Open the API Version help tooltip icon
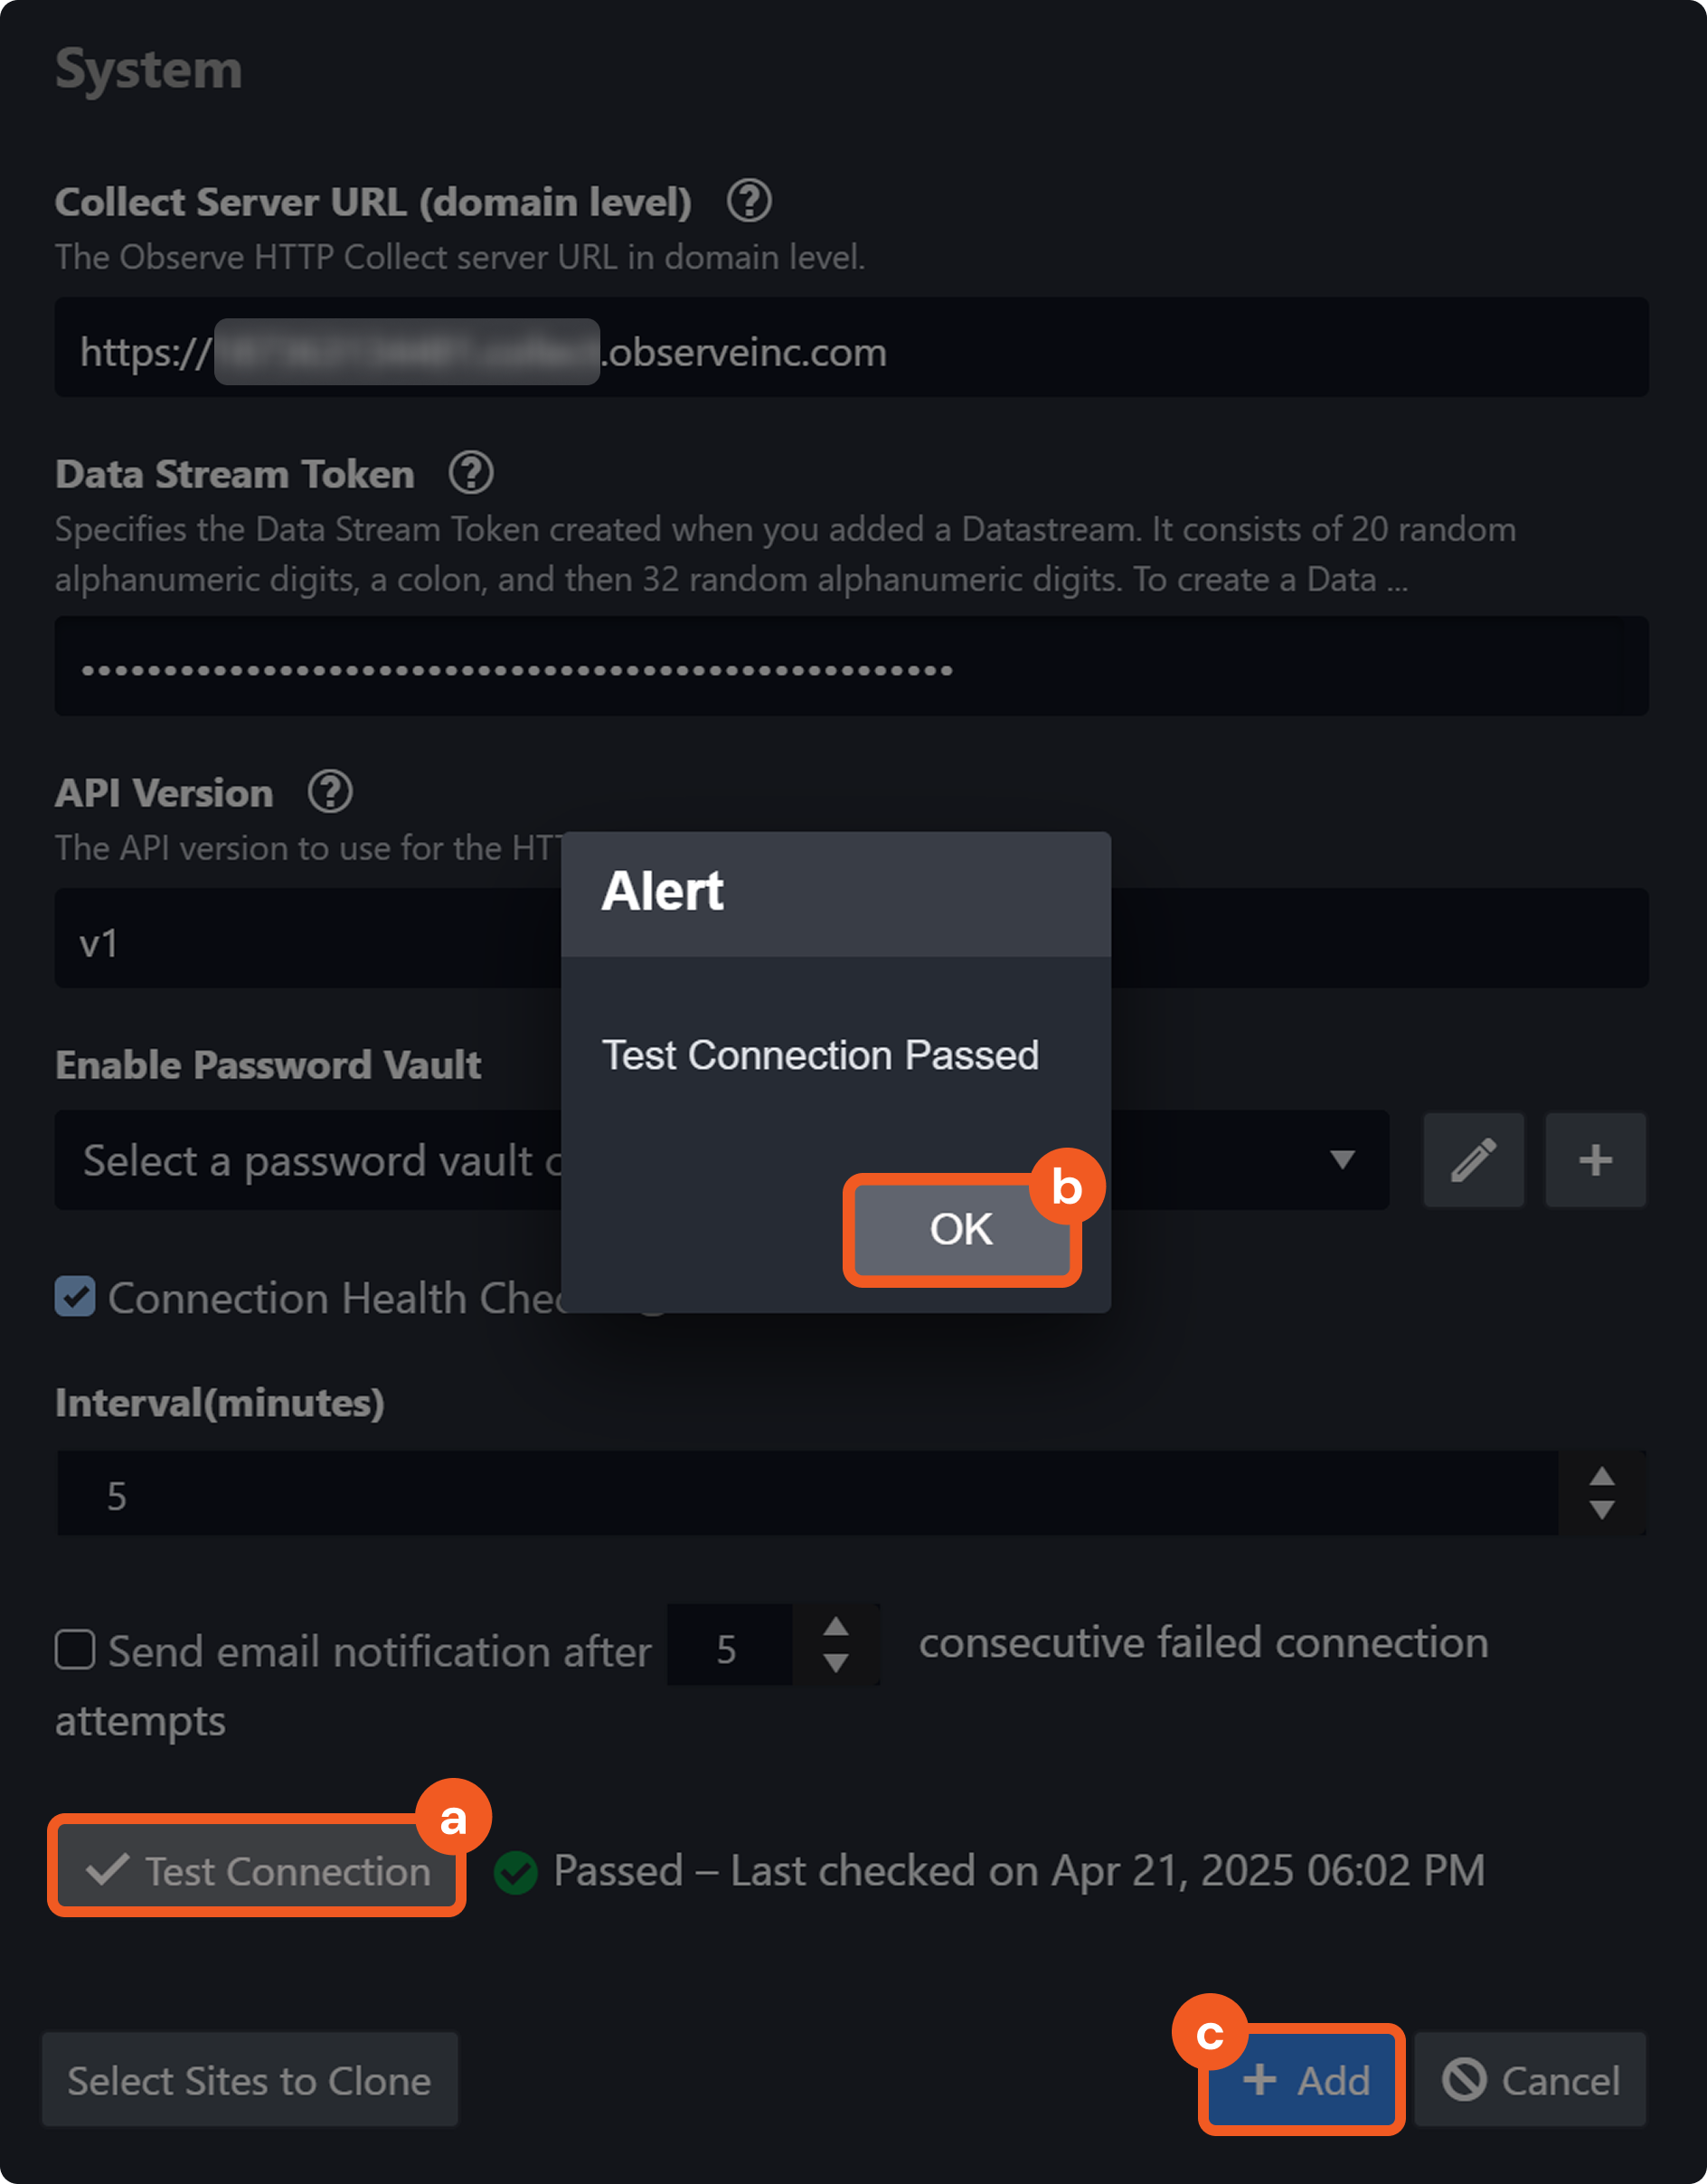The width and height of the screenshot is (1707, 2184). [x=330, y=792]
